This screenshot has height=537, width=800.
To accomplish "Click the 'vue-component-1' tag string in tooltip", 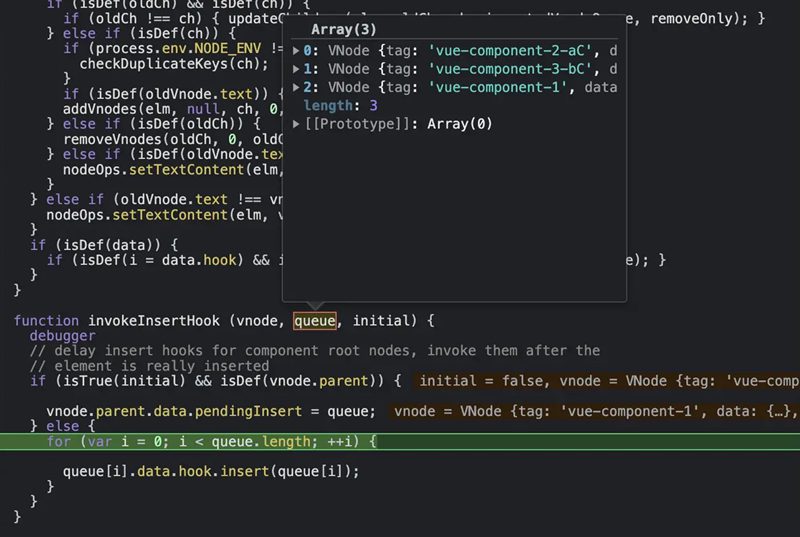I will 490,87.
